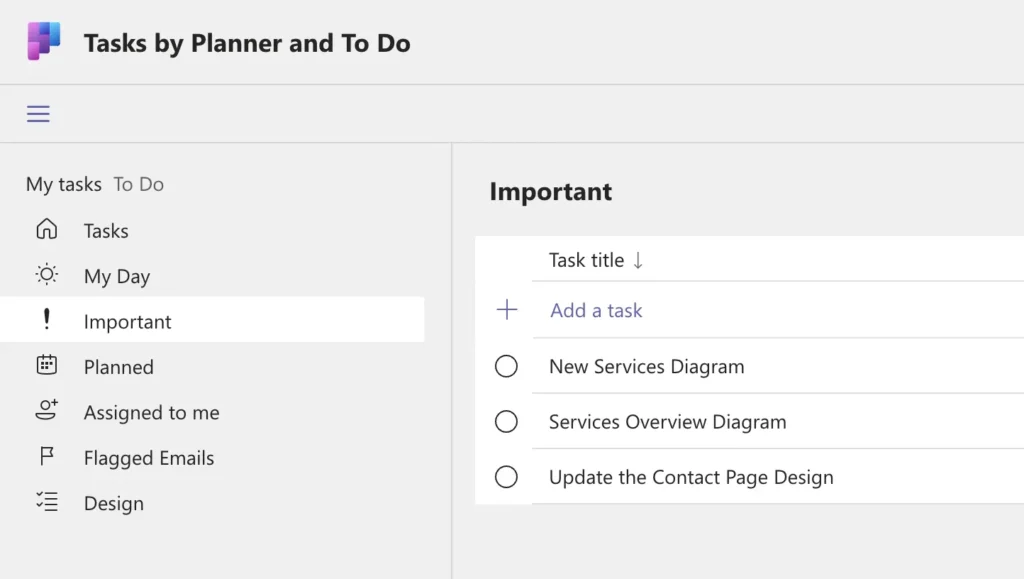Screen dimensions: 1024x579
Task: Toggle the hamburger navigation menu
Action: (x=38, y=114)
